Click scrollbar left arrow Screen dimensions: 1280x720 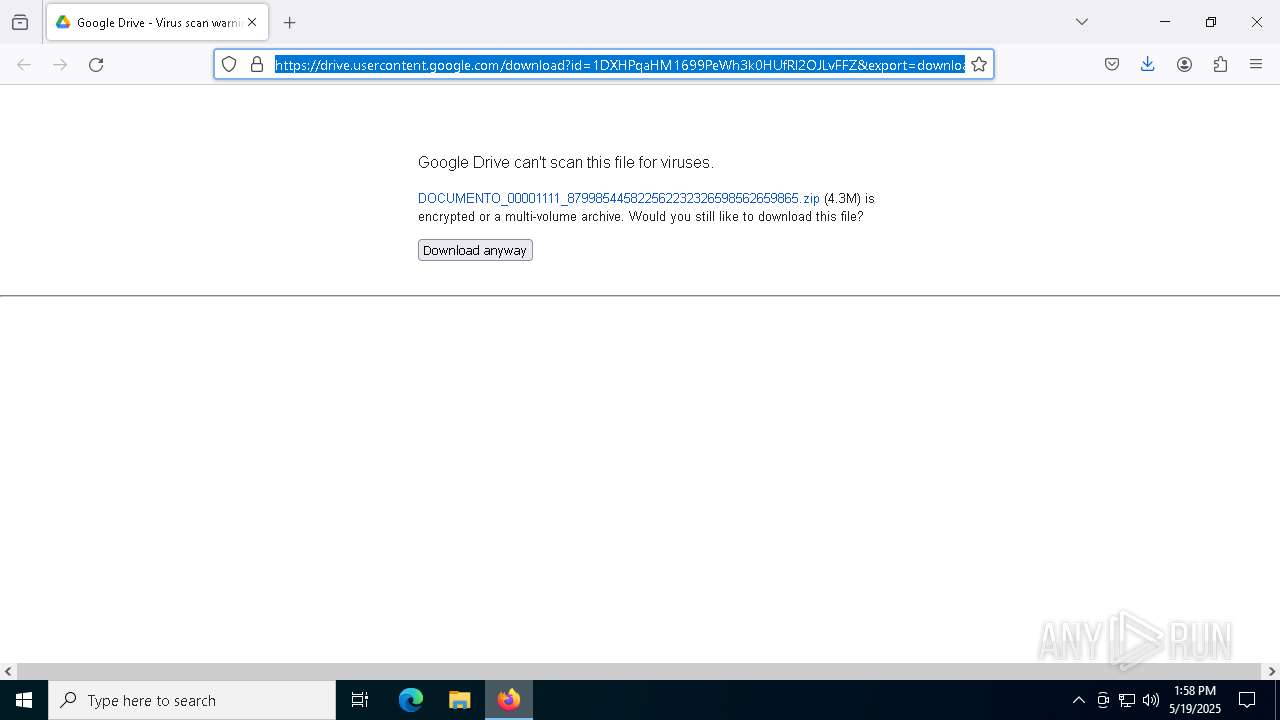click(8, 671)
